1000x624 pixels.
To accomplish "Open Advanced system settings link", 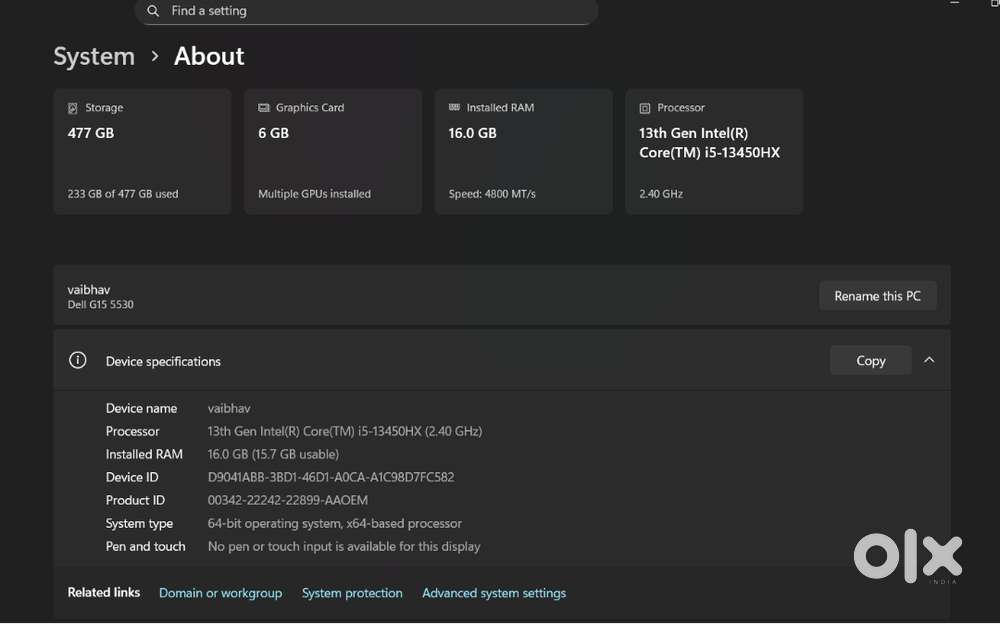I will coord(494,593).
